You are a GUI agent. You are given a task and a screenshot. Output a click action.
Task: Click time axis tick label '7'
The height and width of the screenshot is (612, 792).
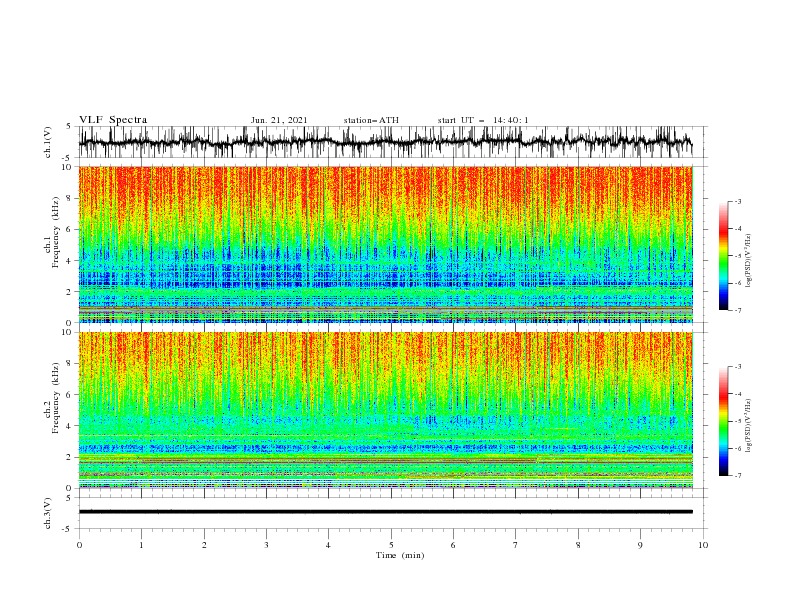pyautogui.click(x=515, y=545)
